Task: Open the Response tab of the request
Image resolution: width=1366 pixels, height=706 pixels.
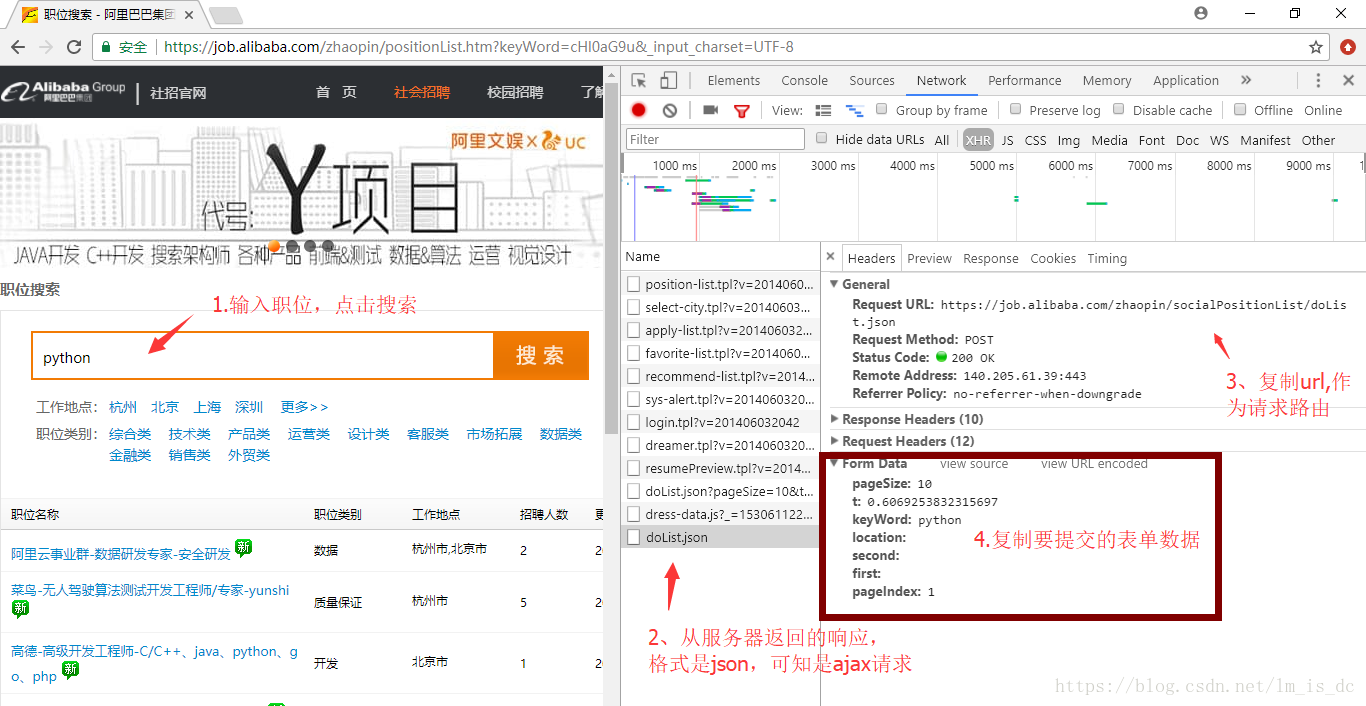Action: [991, 258]
